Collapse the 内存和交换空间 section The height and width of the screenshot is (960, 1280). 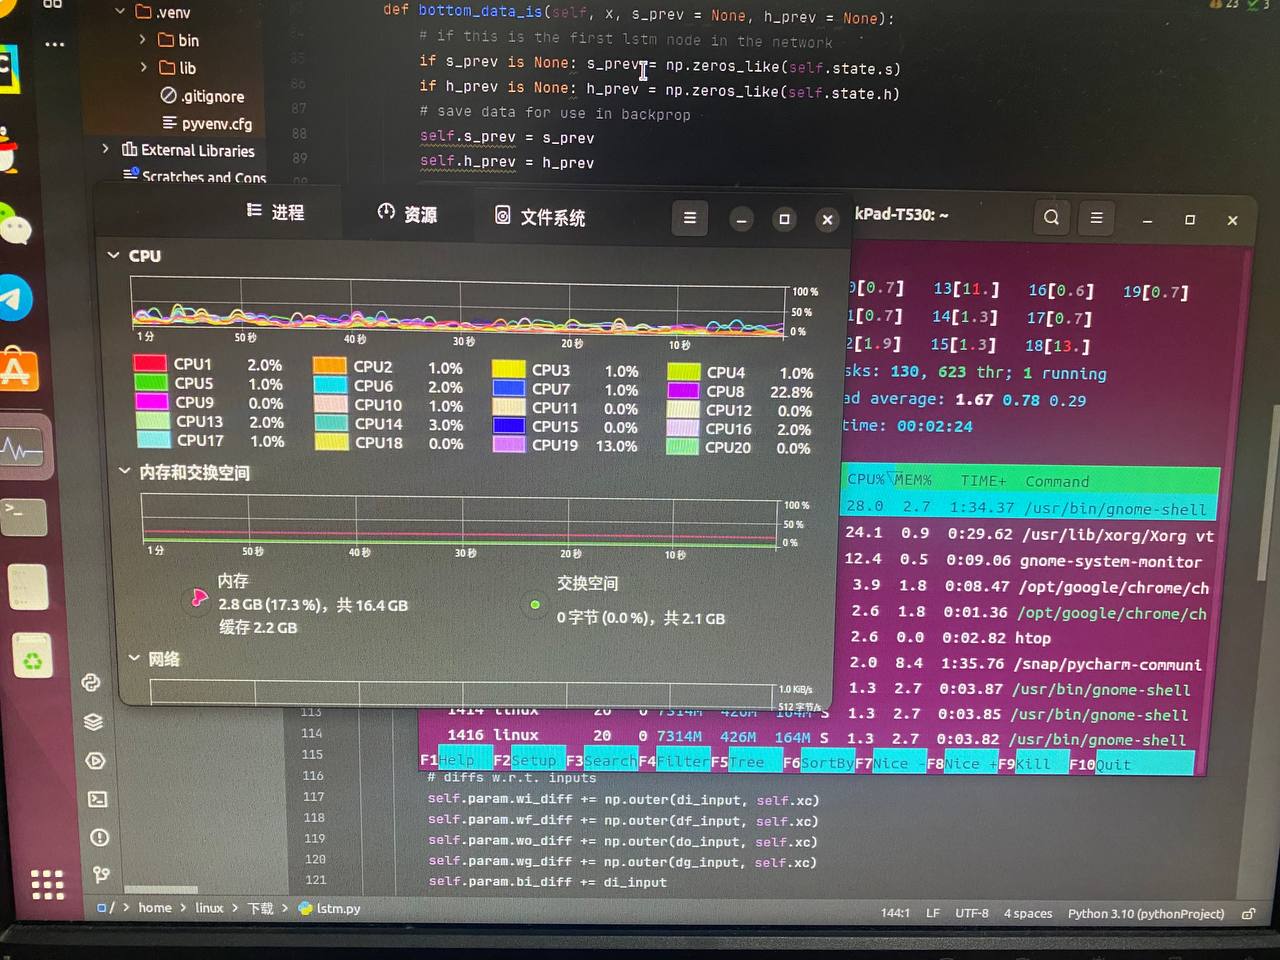tap(125, 471)
